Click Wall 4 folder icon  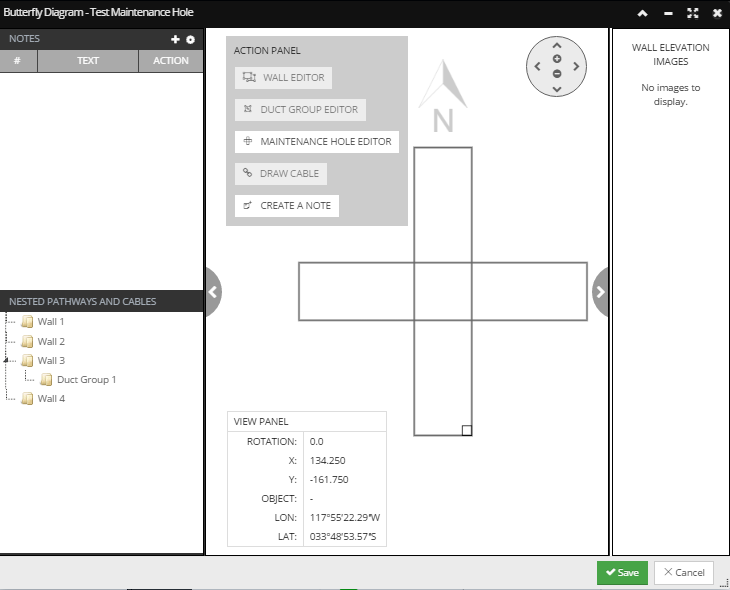(27, 399)
